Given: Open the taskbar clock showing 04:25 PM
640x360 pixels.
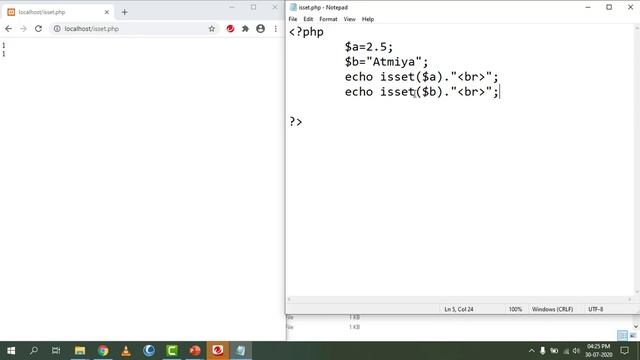Looking at the screenshot, I should pyautogui.click(x=598, y=351).
